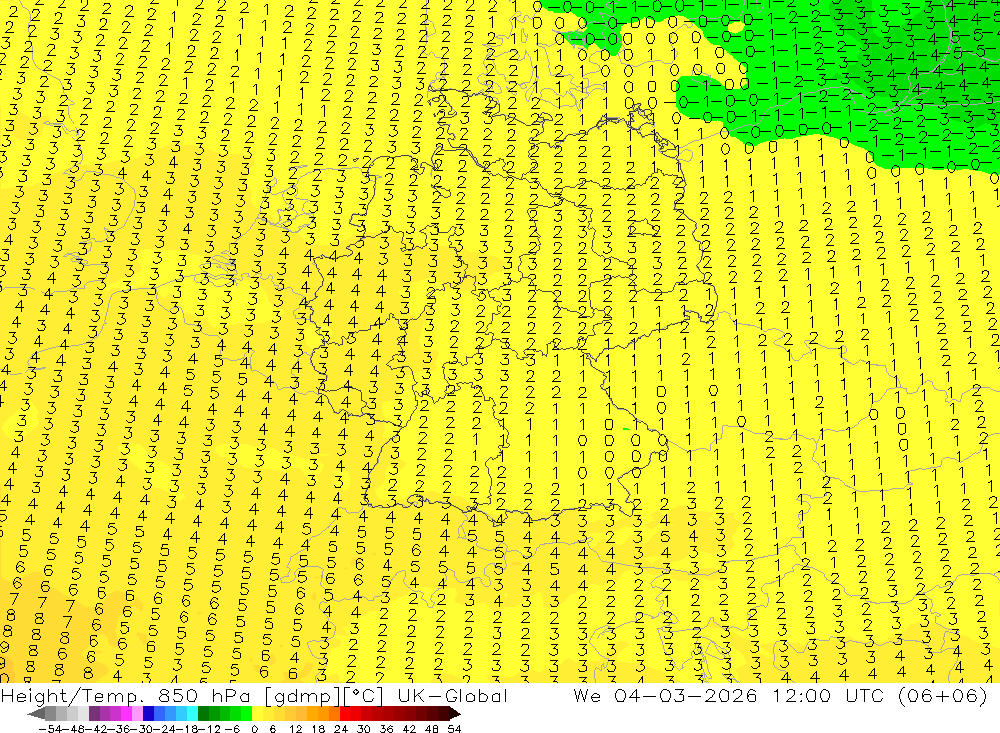1000x733 pixels.
Task: Click the right arrow end of the color scale
Action: click(455, 714)
